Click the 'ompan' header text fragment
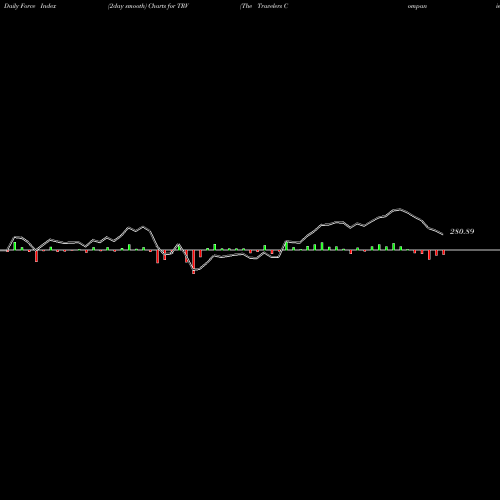Image resolution: width=500 pixels, height=500 pixels. 417,6
